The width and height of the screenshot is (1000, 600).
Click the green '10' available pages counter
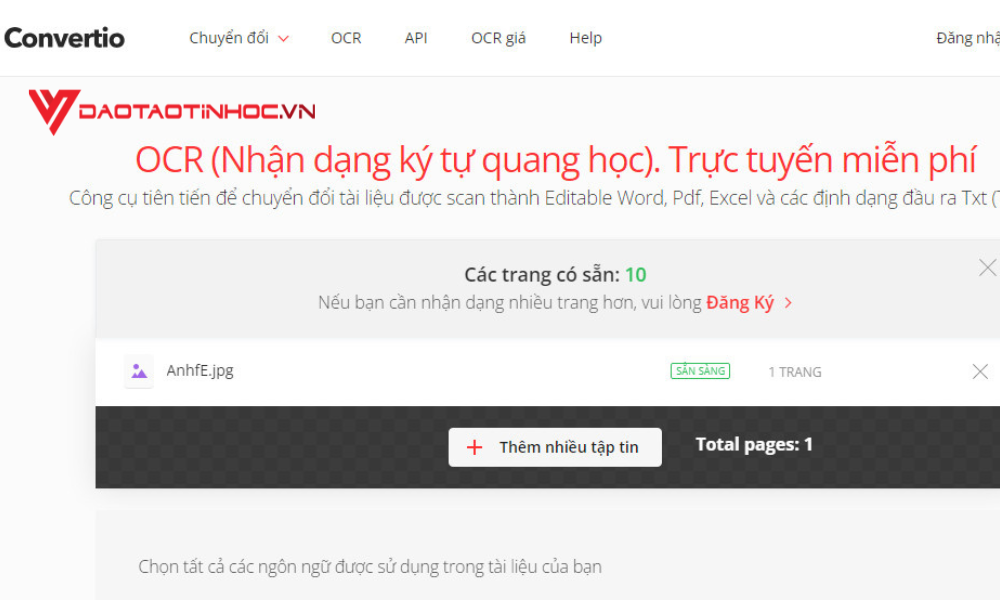(636, 273)
